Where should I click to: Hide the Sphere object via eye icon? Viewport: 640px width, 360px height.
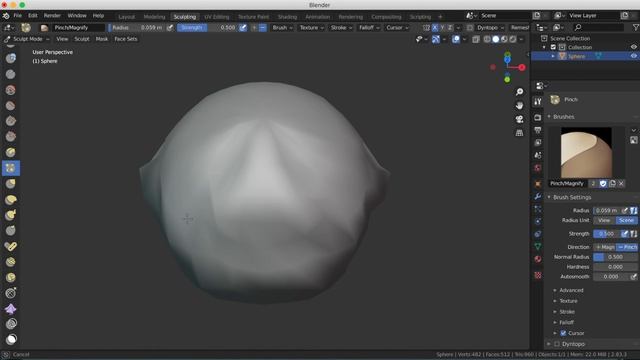click(633, 56)
